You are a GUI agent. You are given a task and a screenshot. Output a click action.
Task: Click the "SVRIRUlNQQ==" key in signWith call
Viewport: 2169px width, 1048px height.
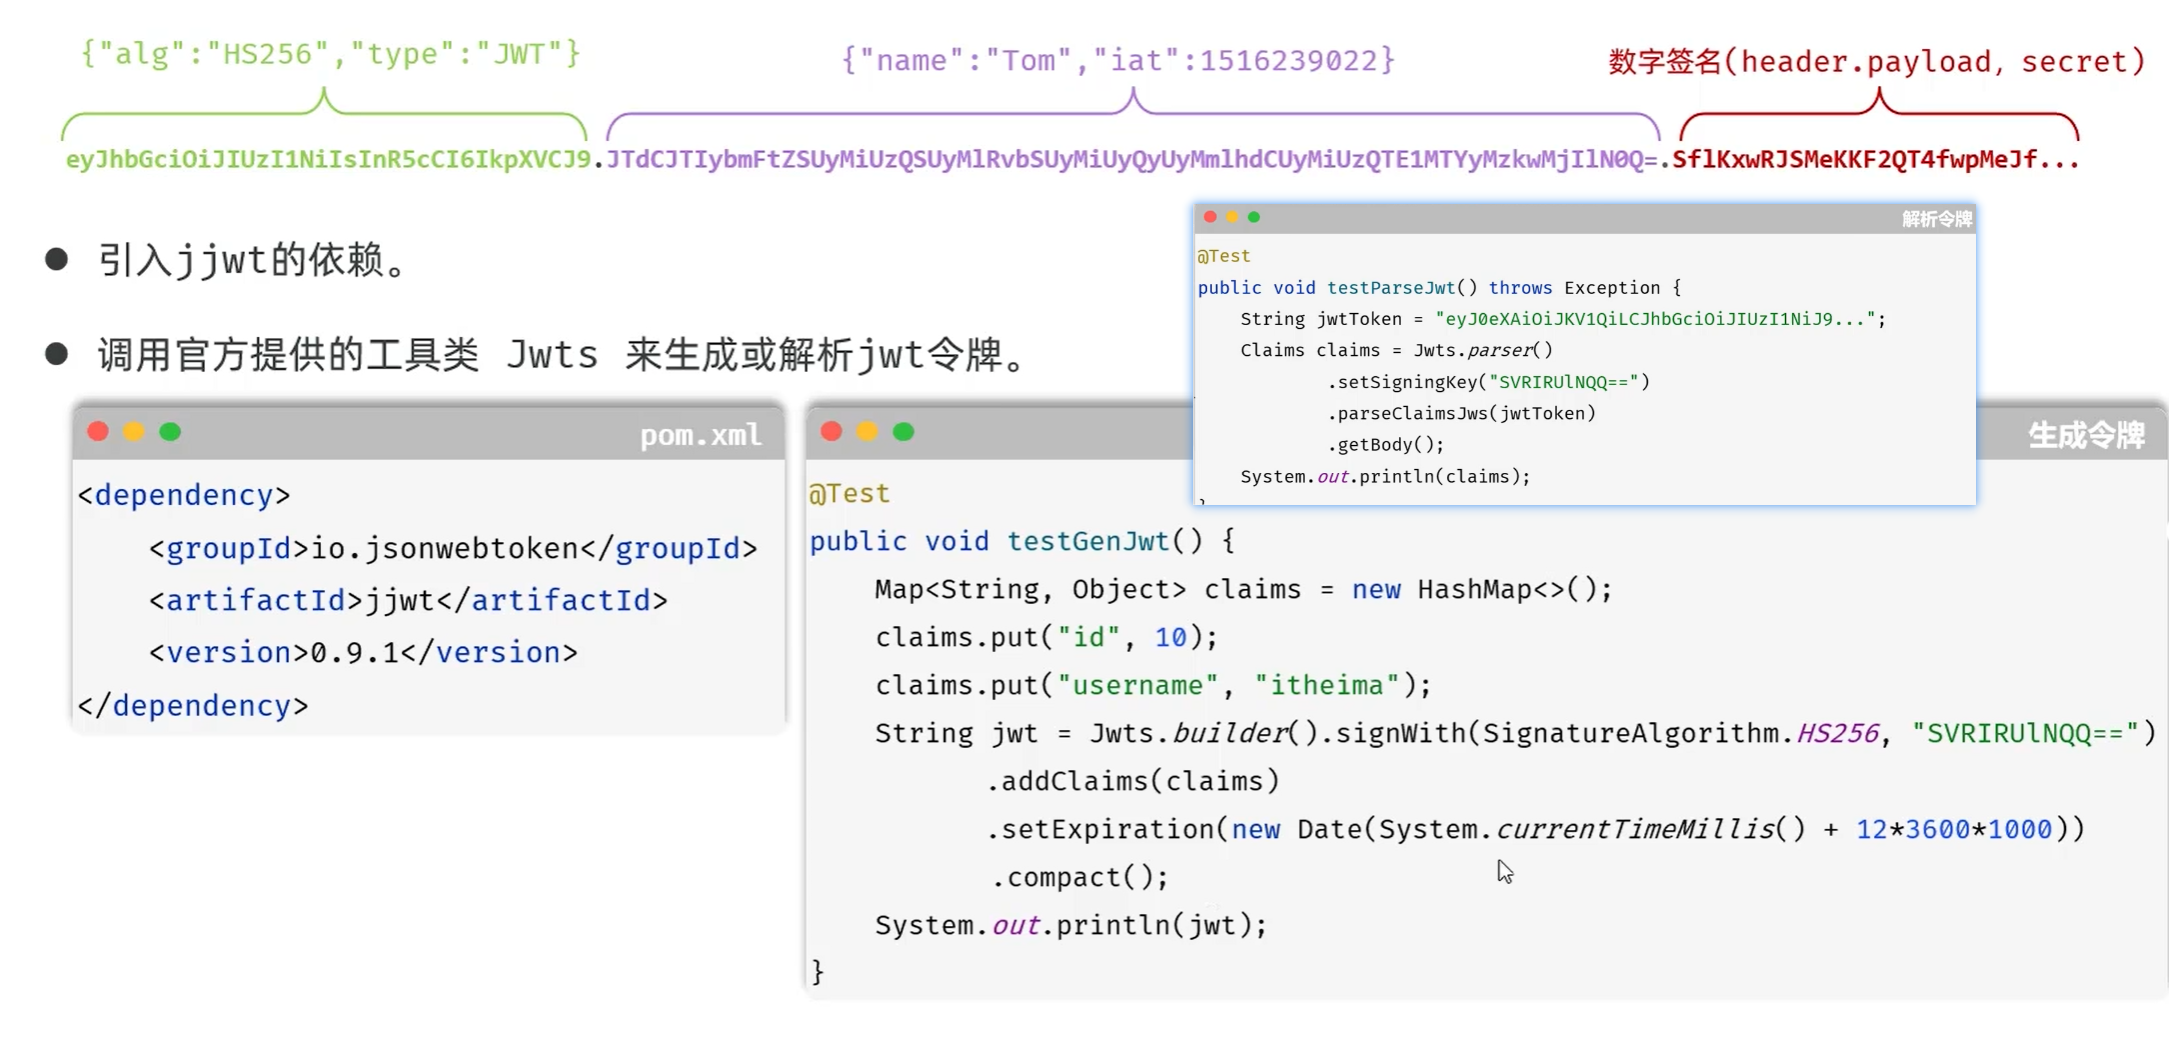tap(2025, 733)
